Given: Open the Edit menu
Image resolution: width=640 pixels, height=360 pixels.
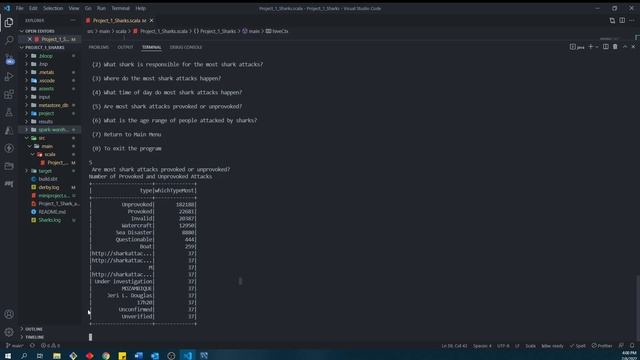Looking at the screenshot, I should pyautogui.click(x=33, y=8).
